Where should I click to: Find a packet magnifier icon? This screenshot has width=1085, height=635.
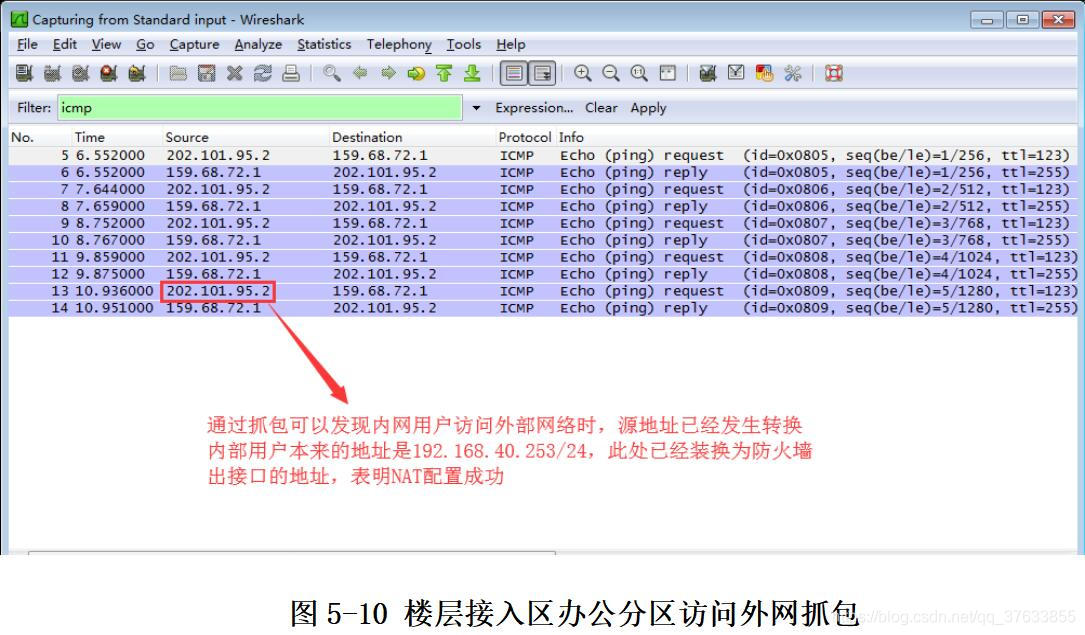tap(331, 73)
